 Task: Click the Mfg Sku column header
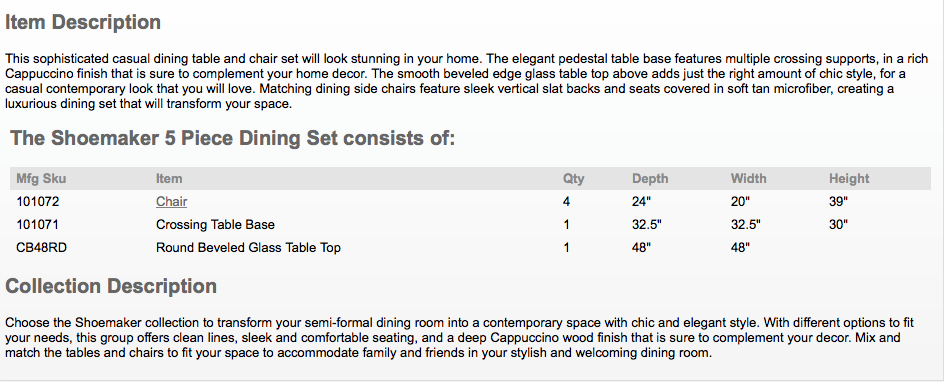[x=41, y=179]
